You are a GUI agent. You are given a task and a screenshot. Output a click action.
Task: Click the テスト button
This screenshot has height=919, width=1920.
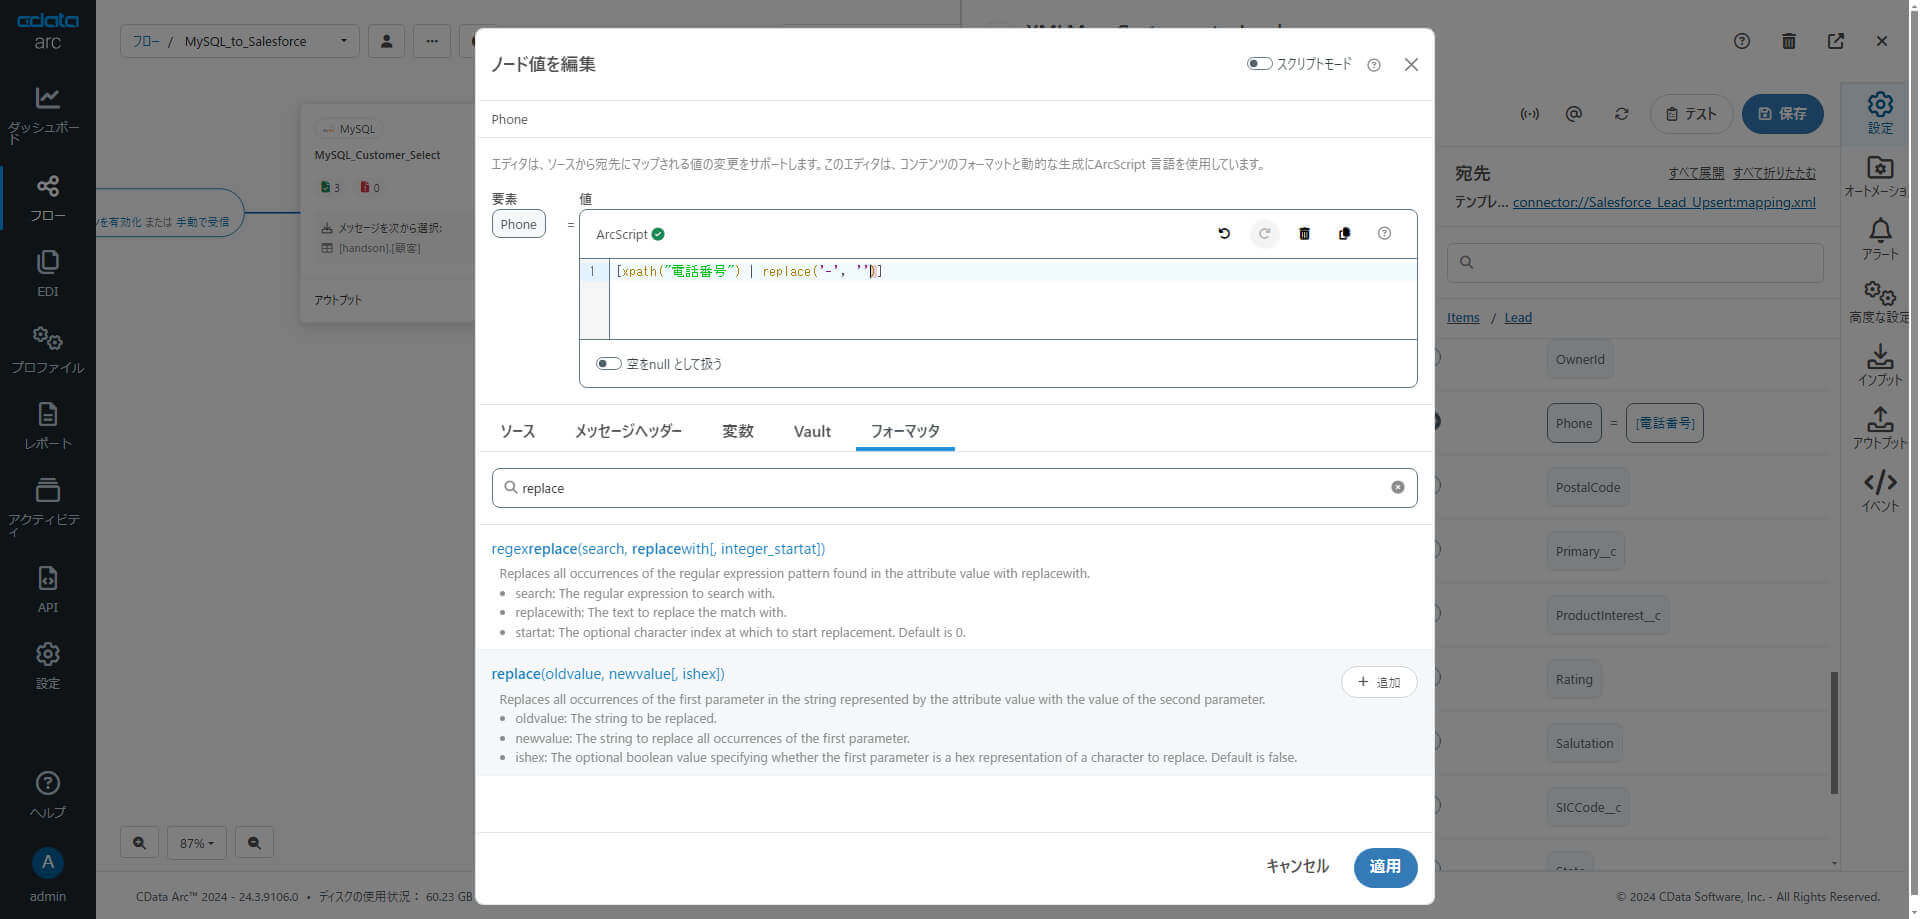(x=1691, y=114)
